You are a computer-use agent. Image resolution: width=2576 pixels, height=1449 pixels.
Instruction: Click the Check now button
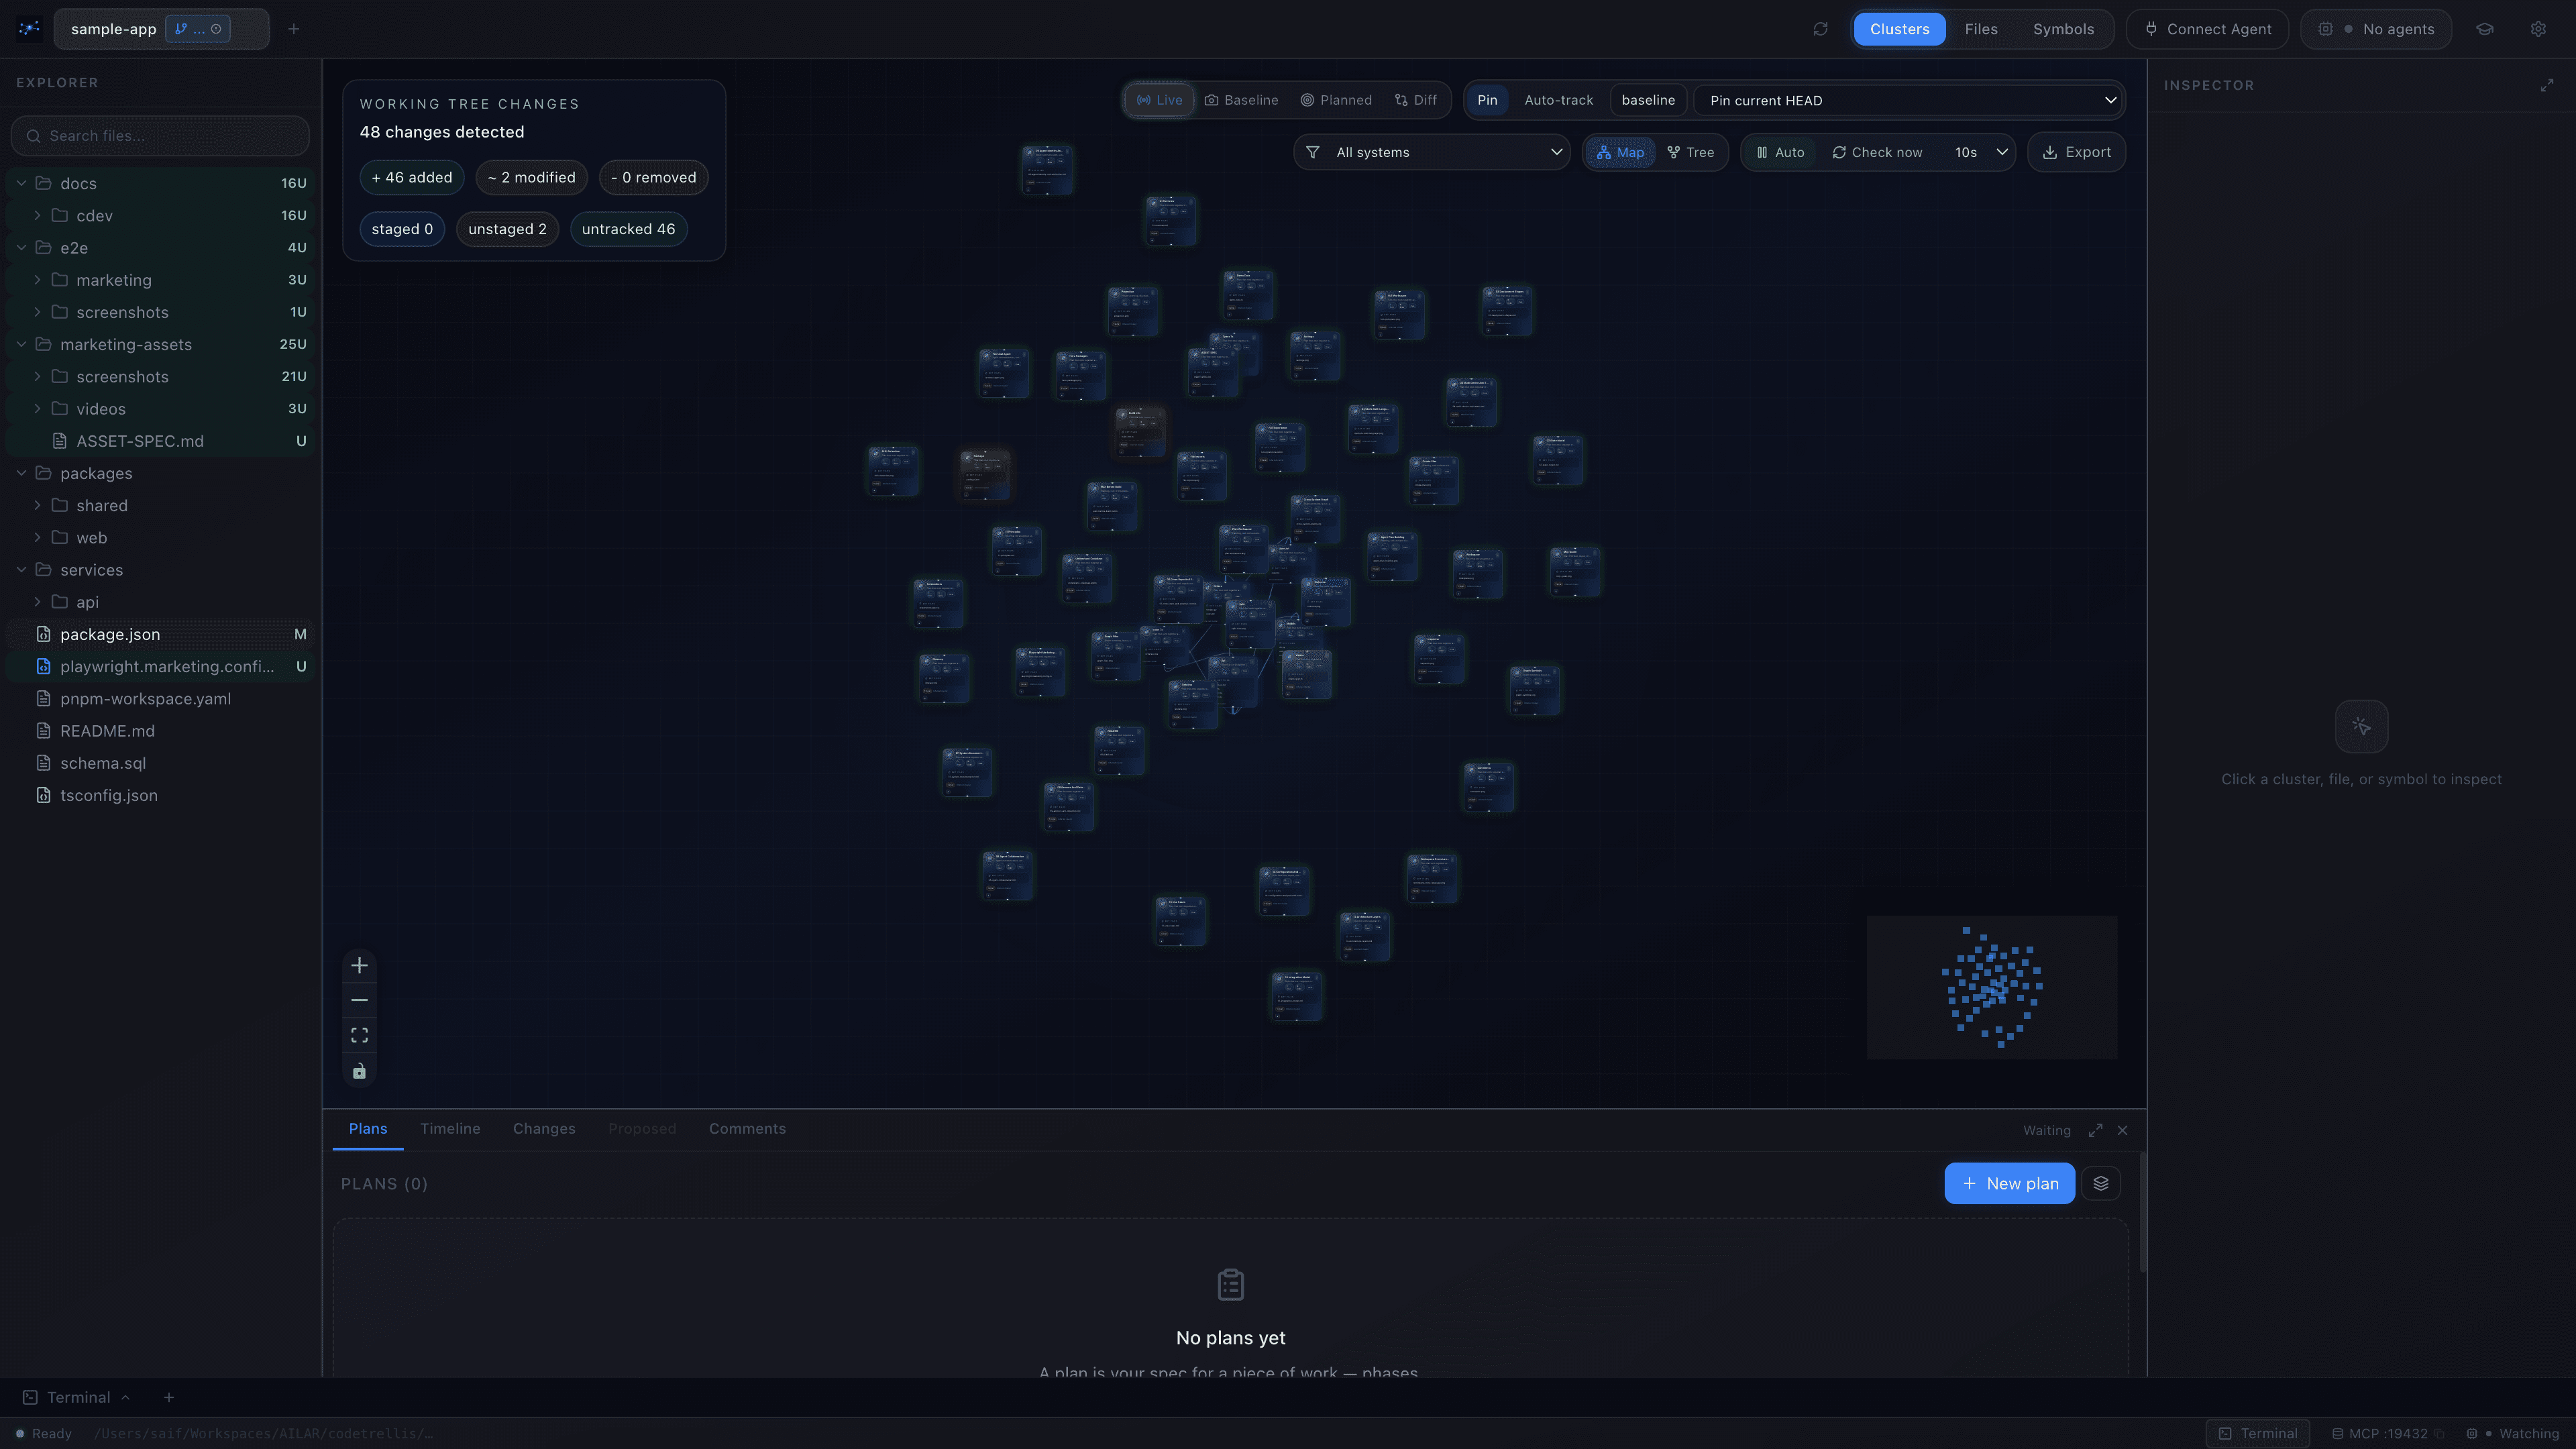(x=1877, y=152)
